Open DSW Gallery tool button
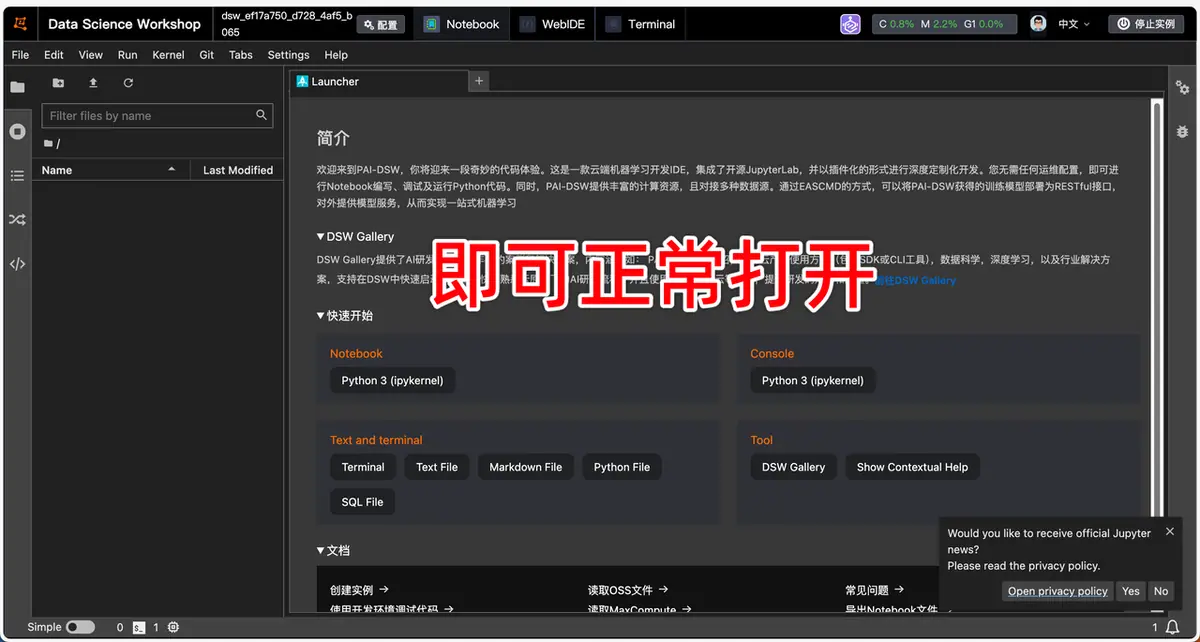This screenshot has height=642, width=1200. click(793, 467)
